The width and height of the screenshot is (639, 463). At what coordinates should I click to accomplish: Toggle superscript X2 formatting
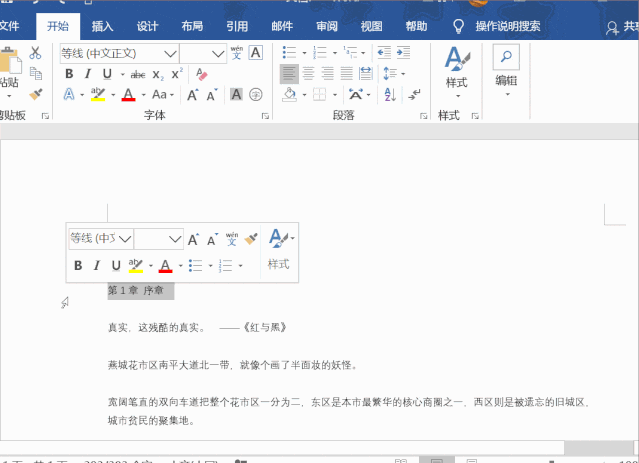pos(177,74)
